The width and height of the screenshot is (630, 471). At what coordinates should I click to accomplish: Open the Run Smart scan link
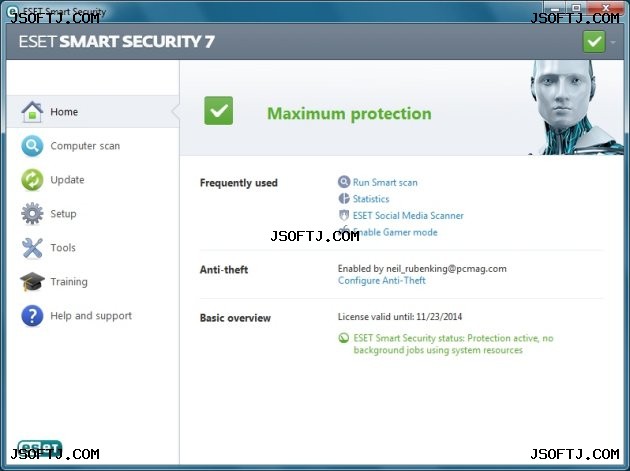point(385,182)
